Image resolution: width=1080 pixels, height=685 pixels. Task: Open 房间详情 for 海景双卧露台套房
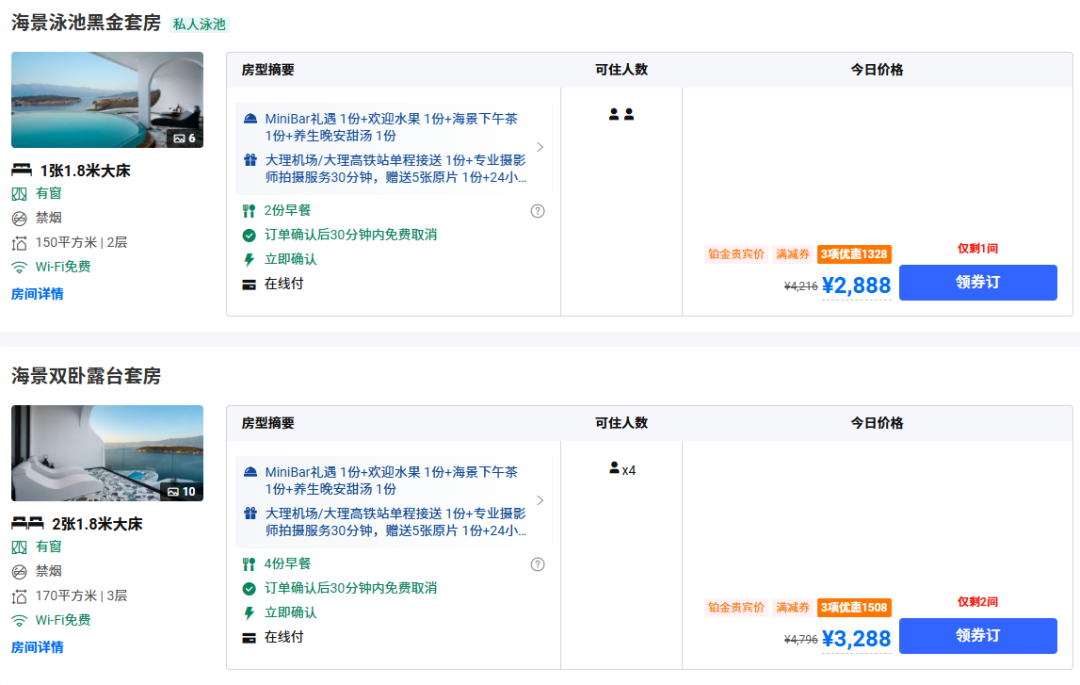coord(37,647)
